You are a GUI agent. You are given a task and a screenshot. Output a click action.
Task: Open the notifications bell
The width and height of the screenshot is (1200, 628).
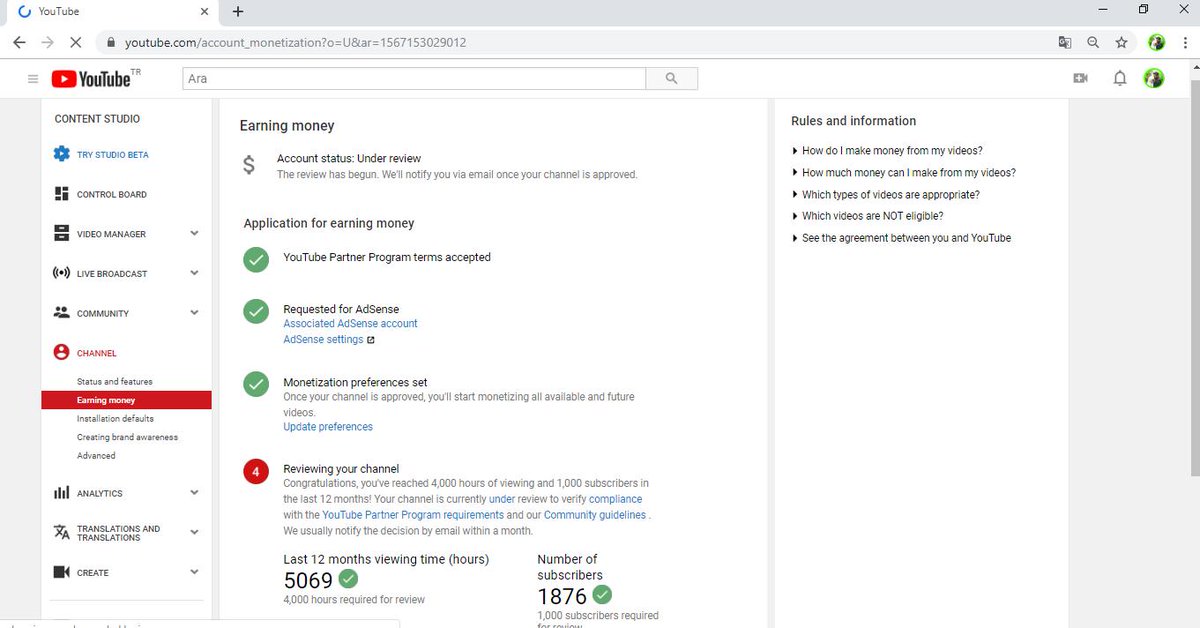click(1120, 78)
